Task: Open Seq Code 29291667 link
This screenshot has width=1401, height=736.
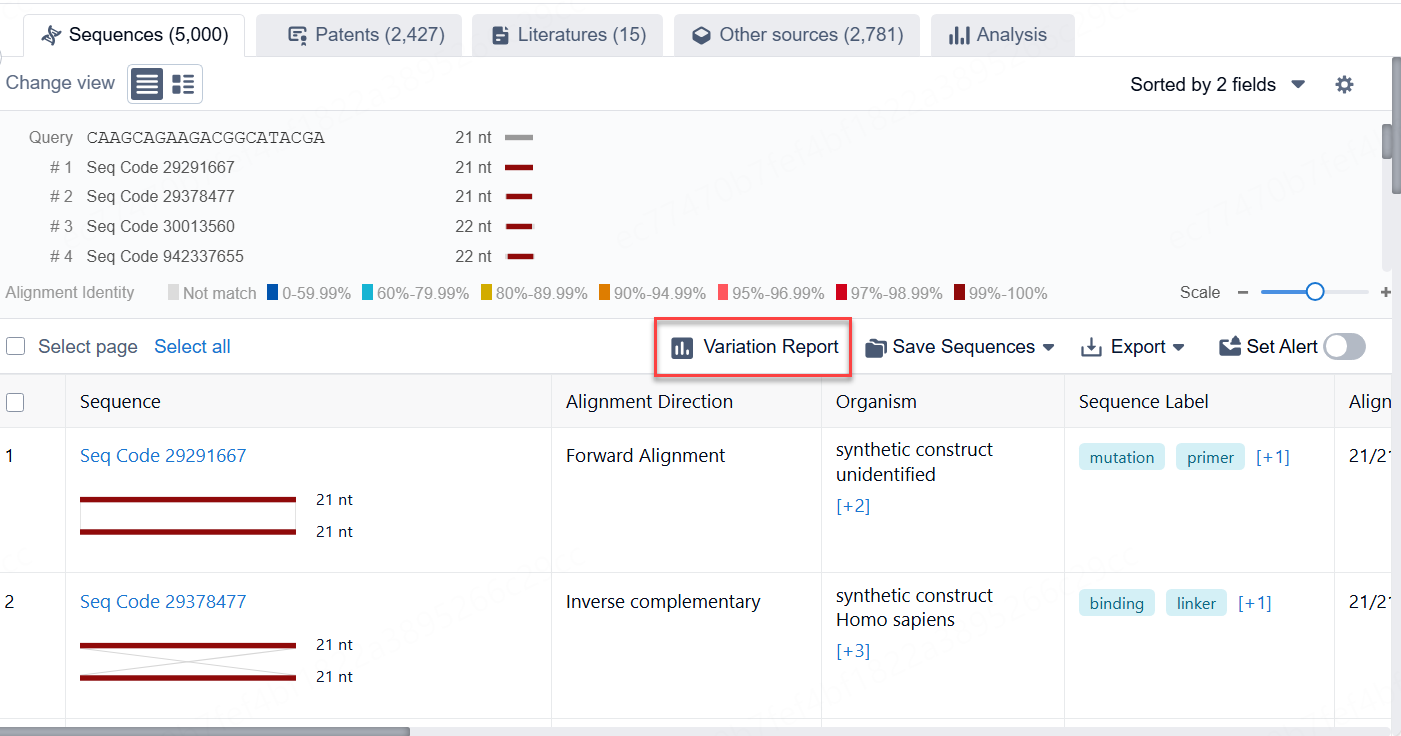Action: click(163, 456)
